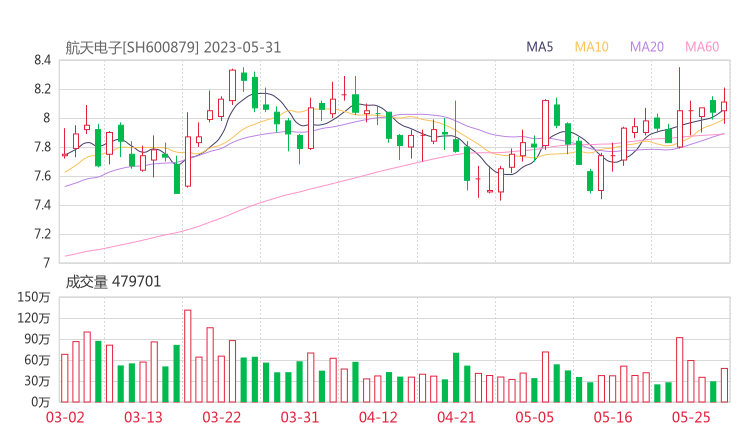Click the 8.4 price axis label

[x=42, y=60]
